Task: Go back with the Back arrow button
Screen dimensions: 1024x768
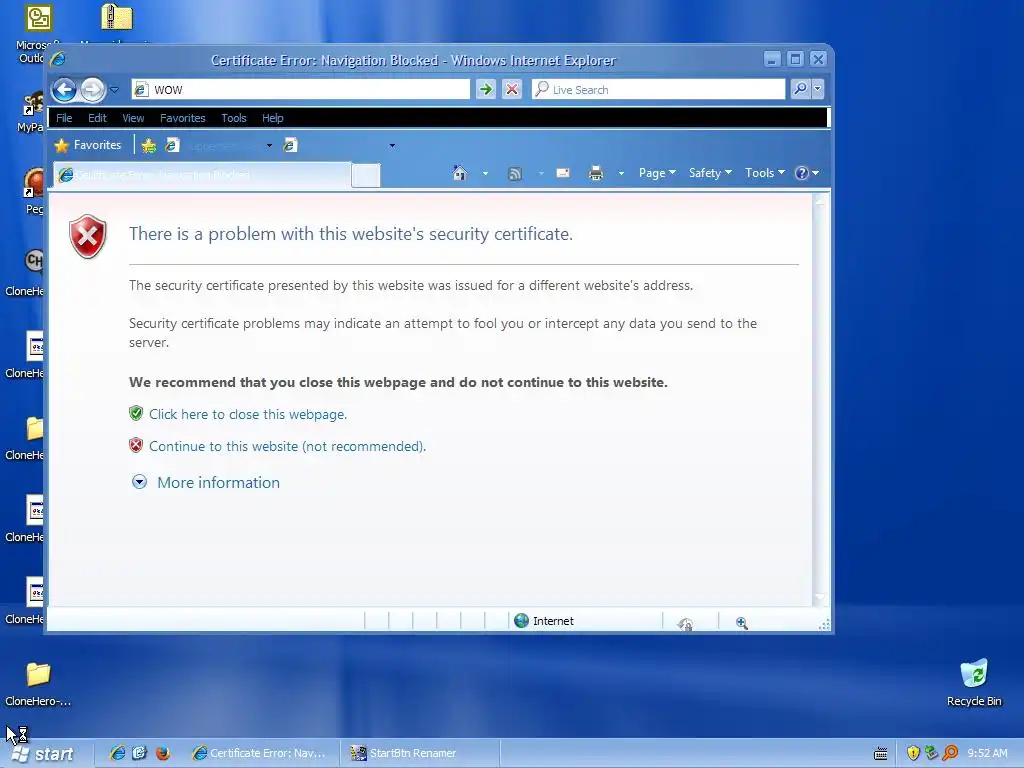Action: point(64,89)
